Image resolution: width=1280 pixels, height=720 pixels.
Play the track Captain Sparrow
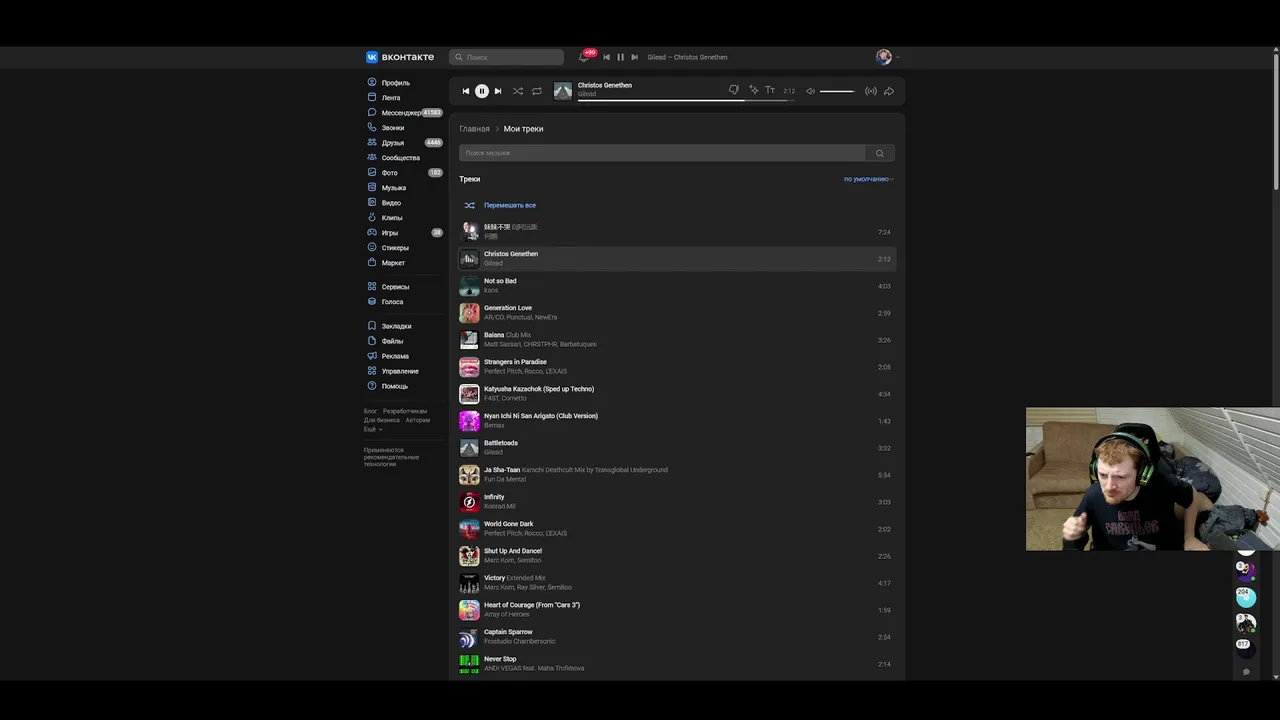tap(677, 637)
